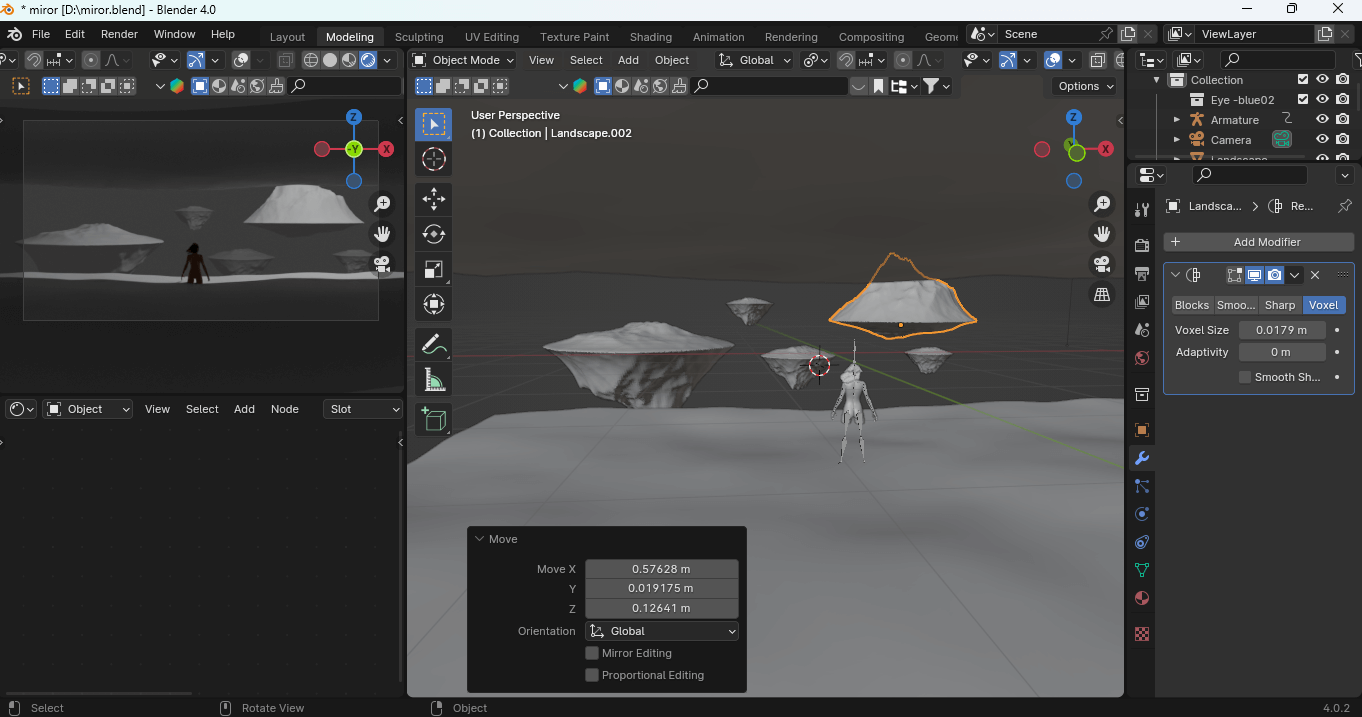The image size is (1362, 717).
Task: Open the Output properties tab
Action: pyautogui.click(x=1142, y=273)
